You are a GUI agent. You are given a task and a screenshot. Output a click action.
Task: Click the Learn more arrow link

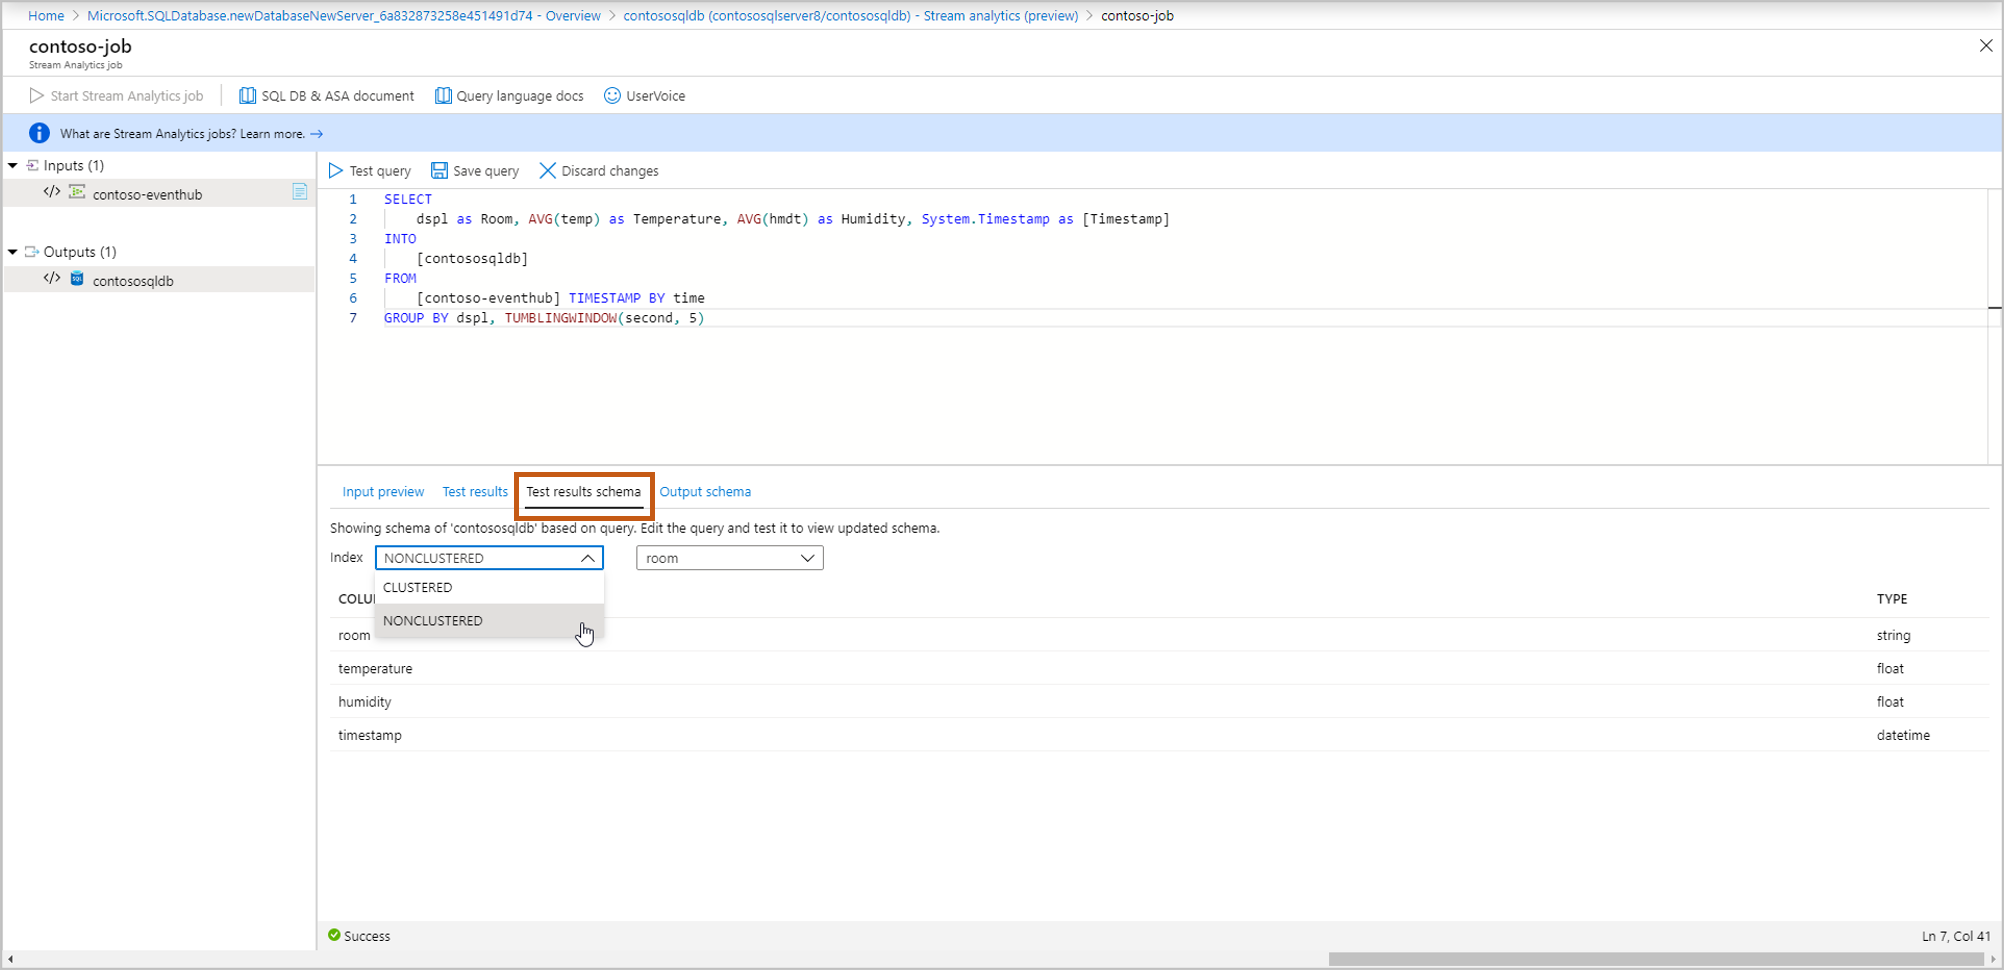pyautogui.click(x=317, y=134)
